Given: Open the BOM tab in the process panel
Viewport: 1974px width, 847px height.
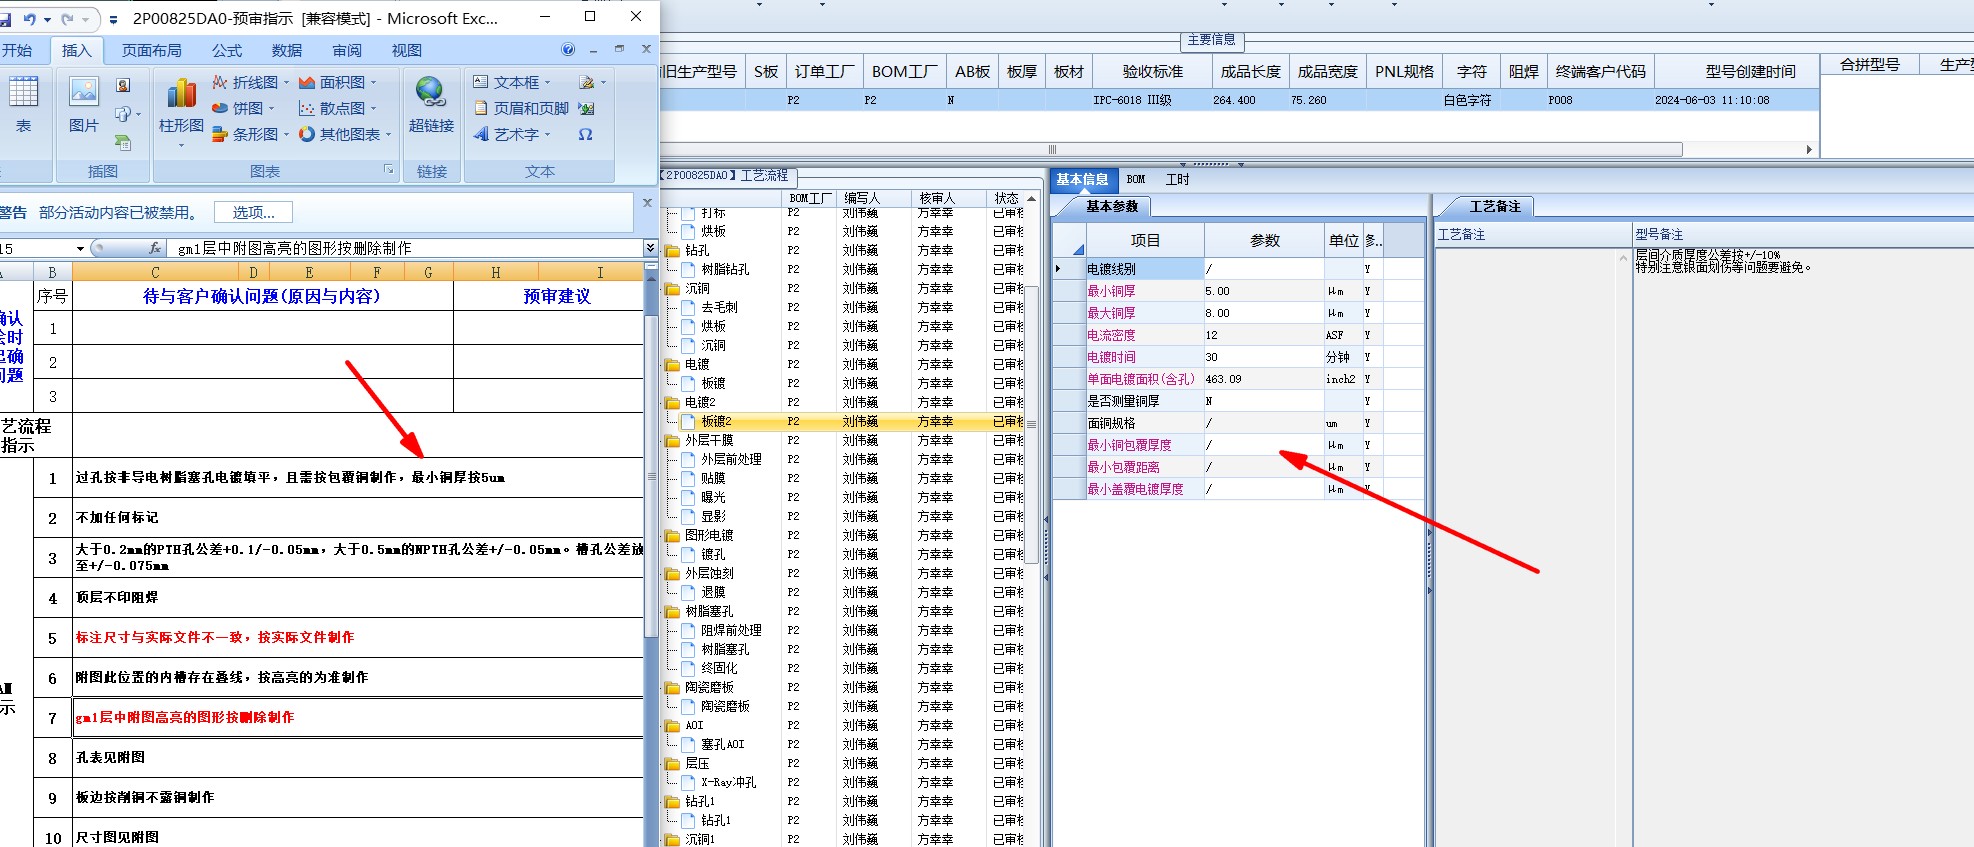Looking at the screenshot, I should pyautogui.click(x=1136, y=180).
